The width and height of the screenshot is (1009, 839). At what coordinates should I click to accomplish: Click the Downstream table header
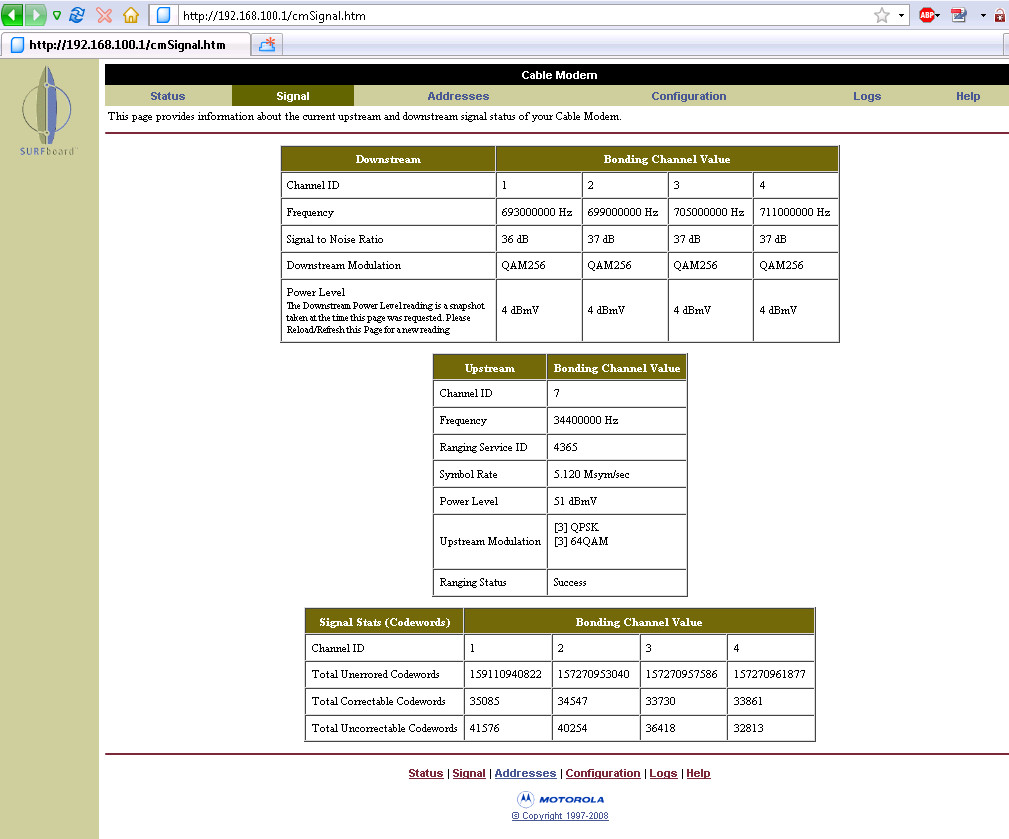[x=388, y=159]
